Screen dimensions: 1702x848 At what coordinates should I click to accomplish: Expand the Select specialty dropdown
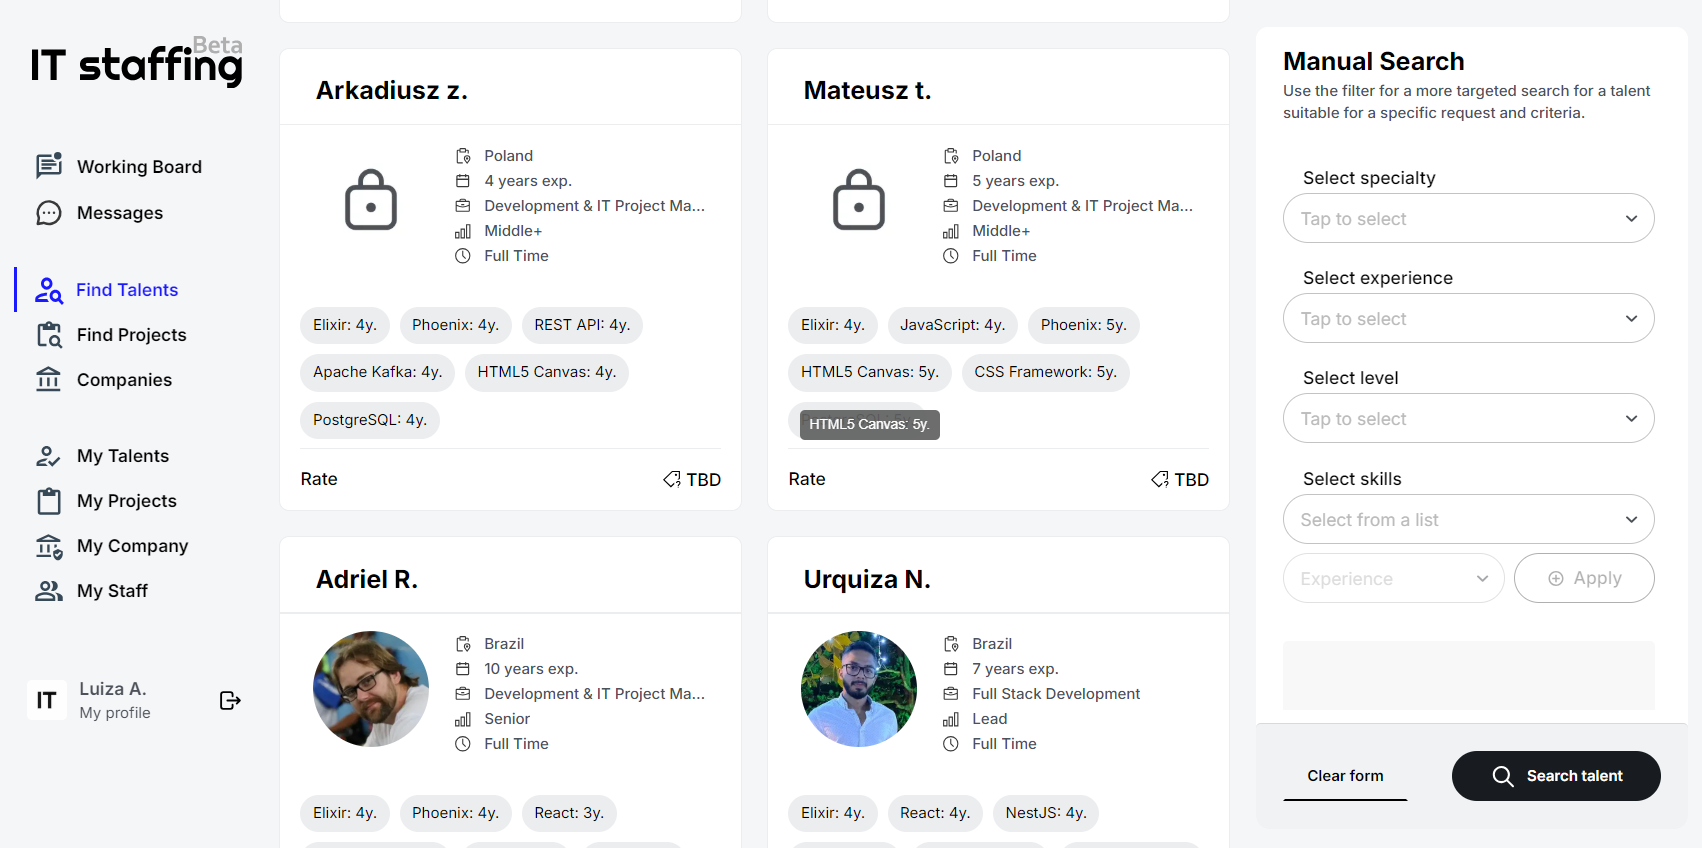point(1468,218)
